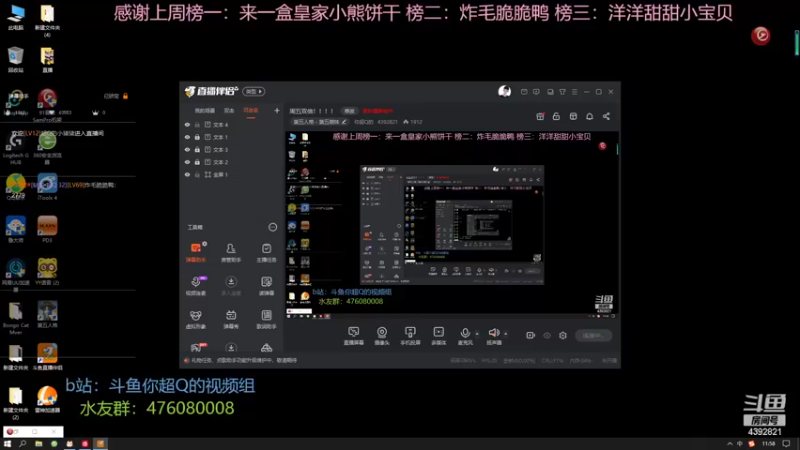The image size is (800, 450).
Task: Mute the 麦克风 microphone
Action: pos(465,336)
